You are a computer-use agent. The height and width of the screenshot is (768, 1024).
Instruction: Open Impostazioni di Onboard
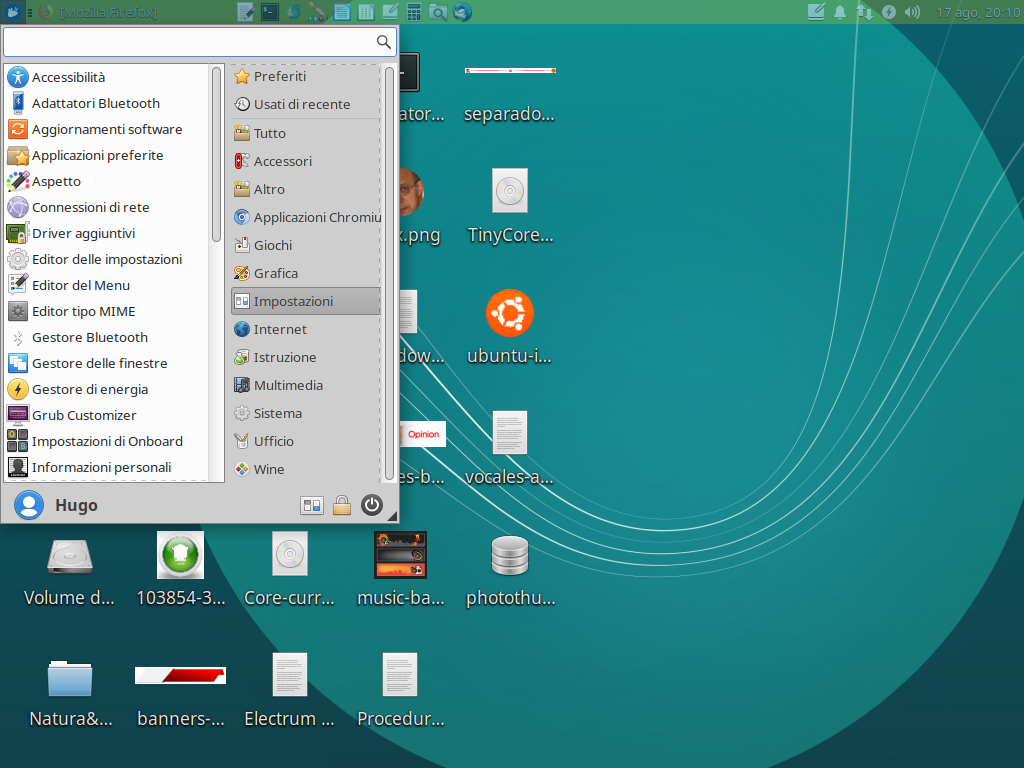[x=106, y=441]
